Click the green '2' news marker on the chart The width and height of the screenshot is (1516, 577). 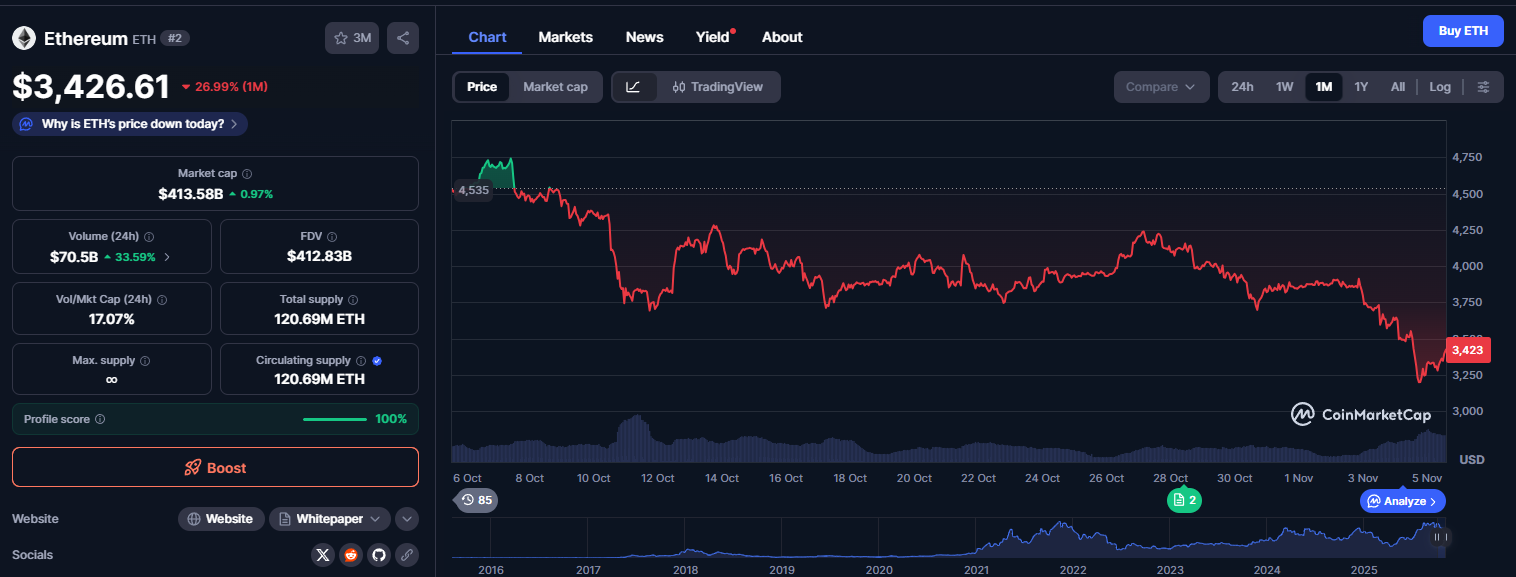pyautogui.click(x=1184, y=500)
